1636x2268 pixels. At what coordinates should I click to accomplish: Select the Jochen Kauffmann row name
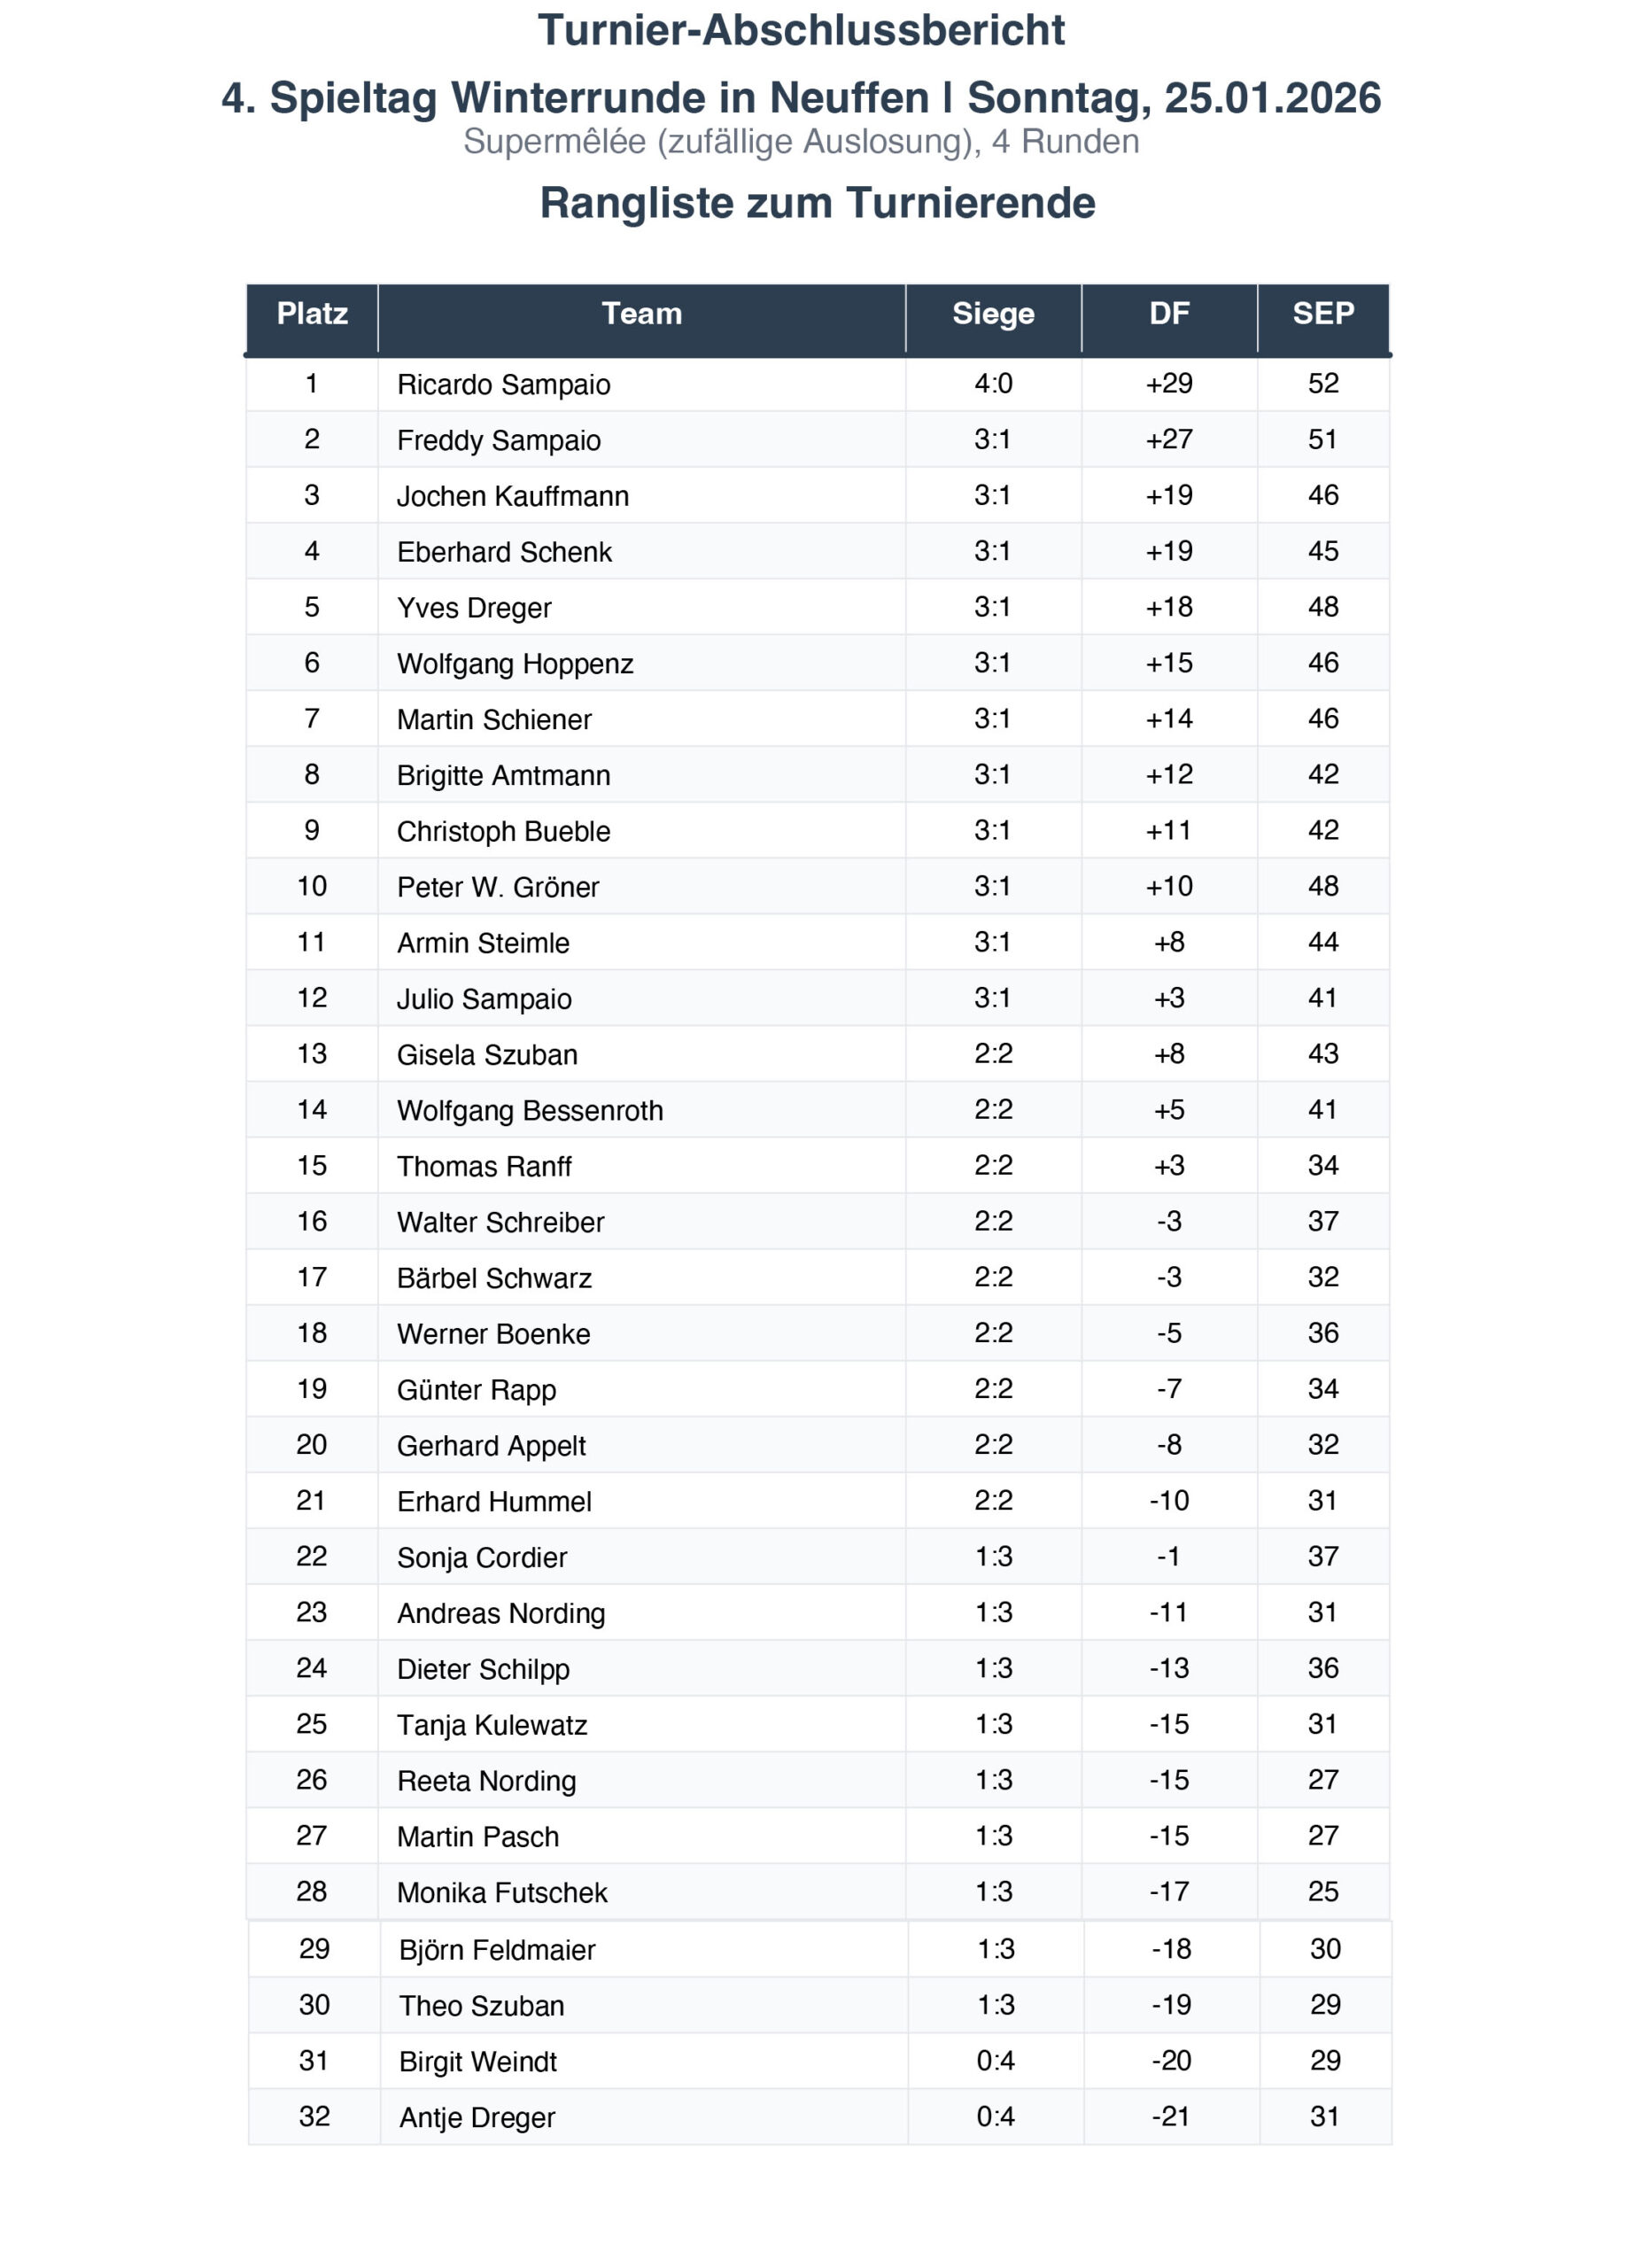(x=512, y=497)
